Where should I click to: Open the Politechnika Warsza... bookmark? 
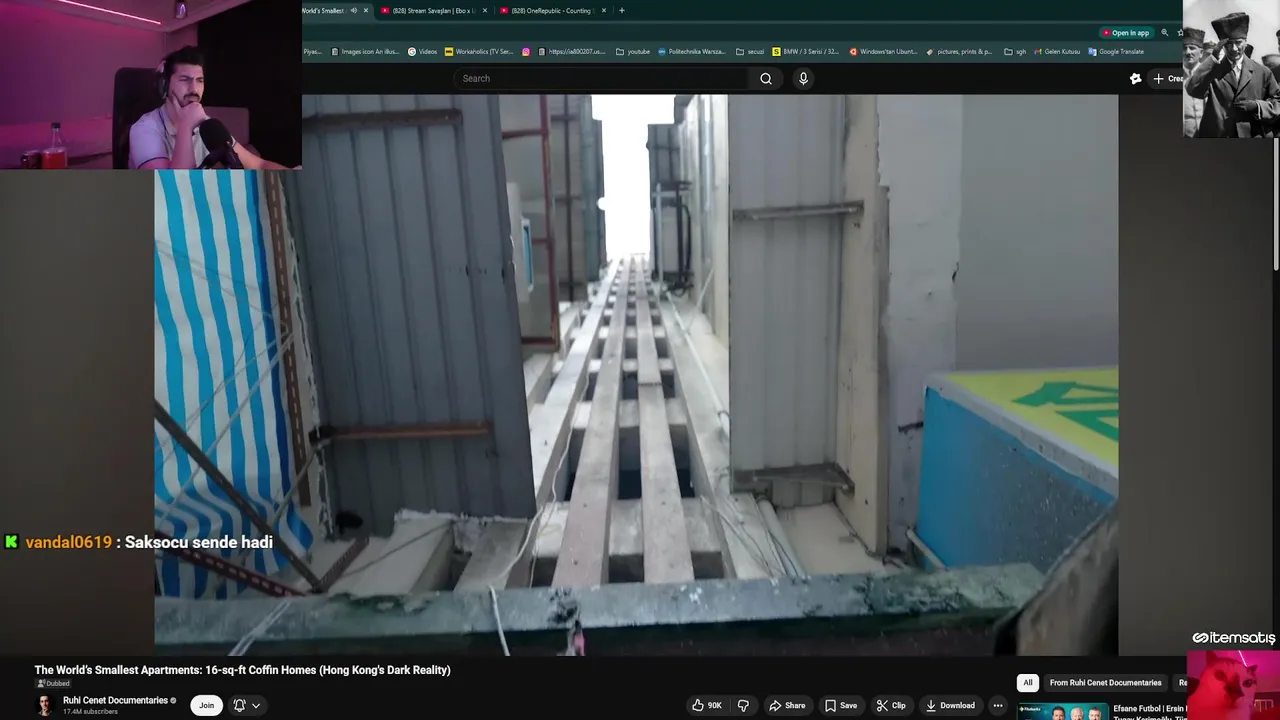(691, 52)
